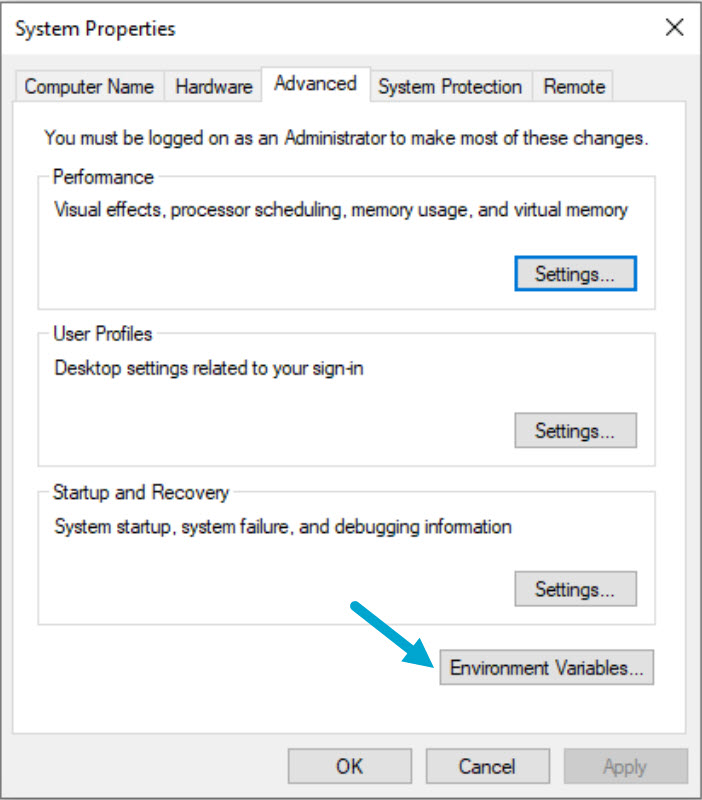
Task: Click the Administrator logon notice text
Action: point(346,139)
